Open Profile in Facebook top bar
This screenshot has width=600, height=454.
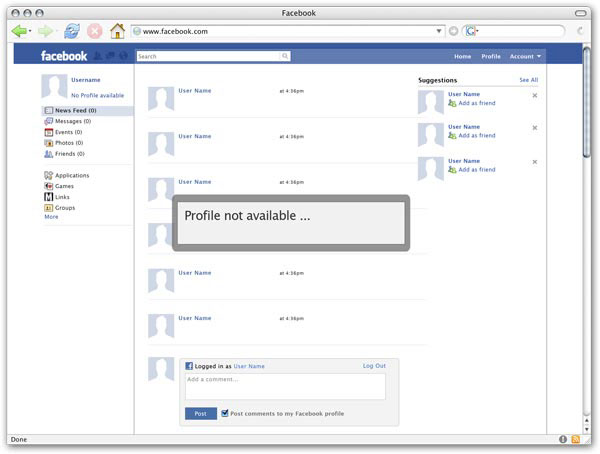click(x=491, y=56)
